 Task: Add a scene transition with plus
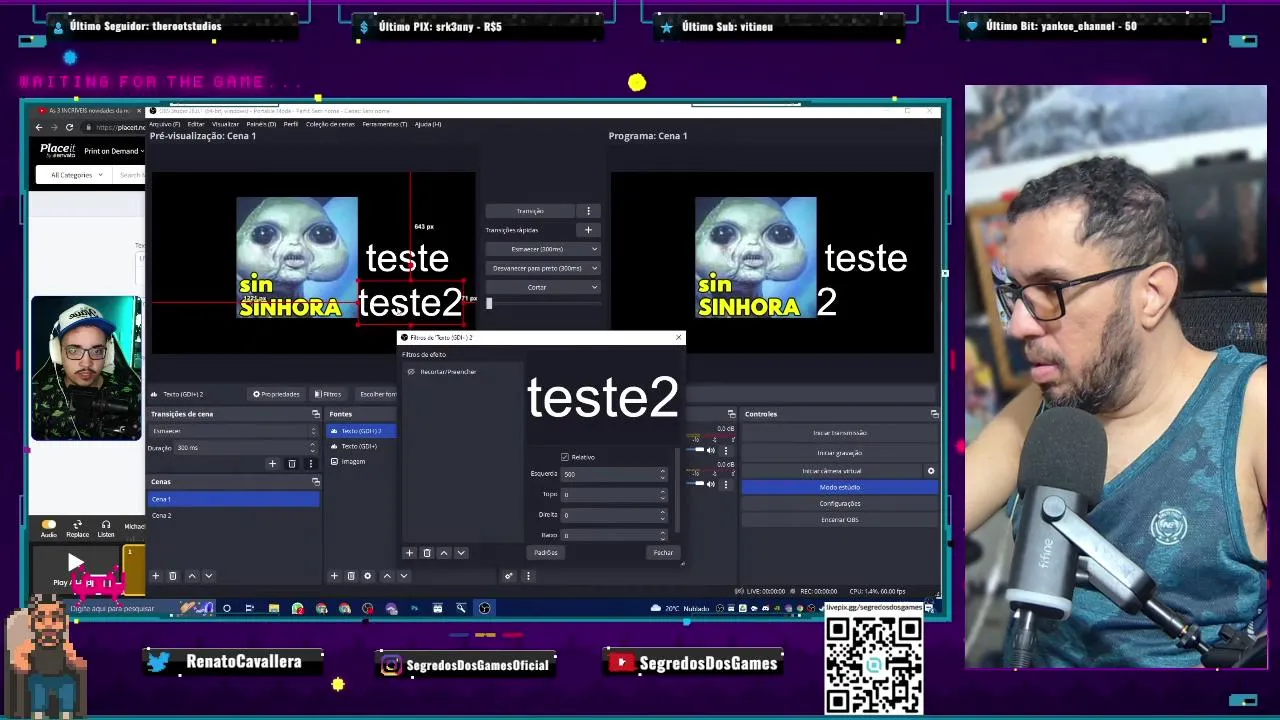click(272, 464)
